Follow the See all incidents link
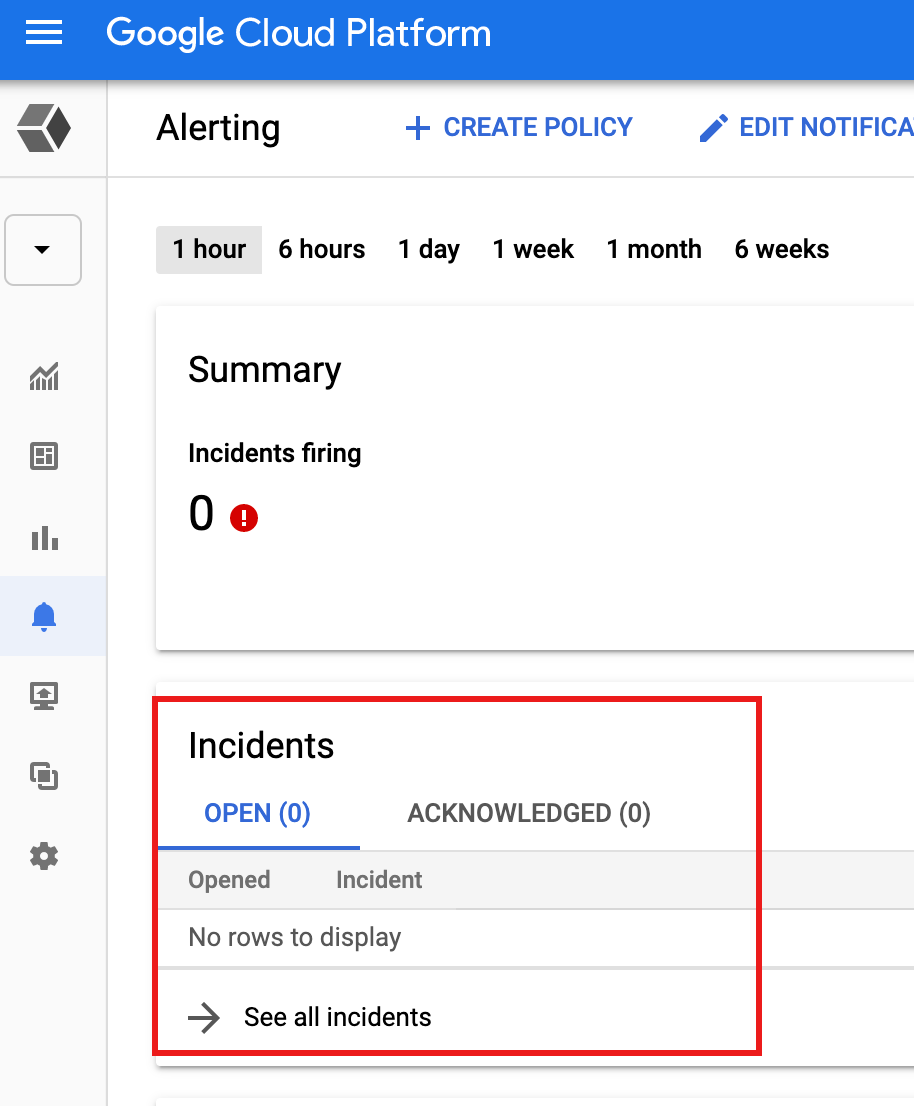The width and height of the screenshot is (914, 1106). [337, 1017]
